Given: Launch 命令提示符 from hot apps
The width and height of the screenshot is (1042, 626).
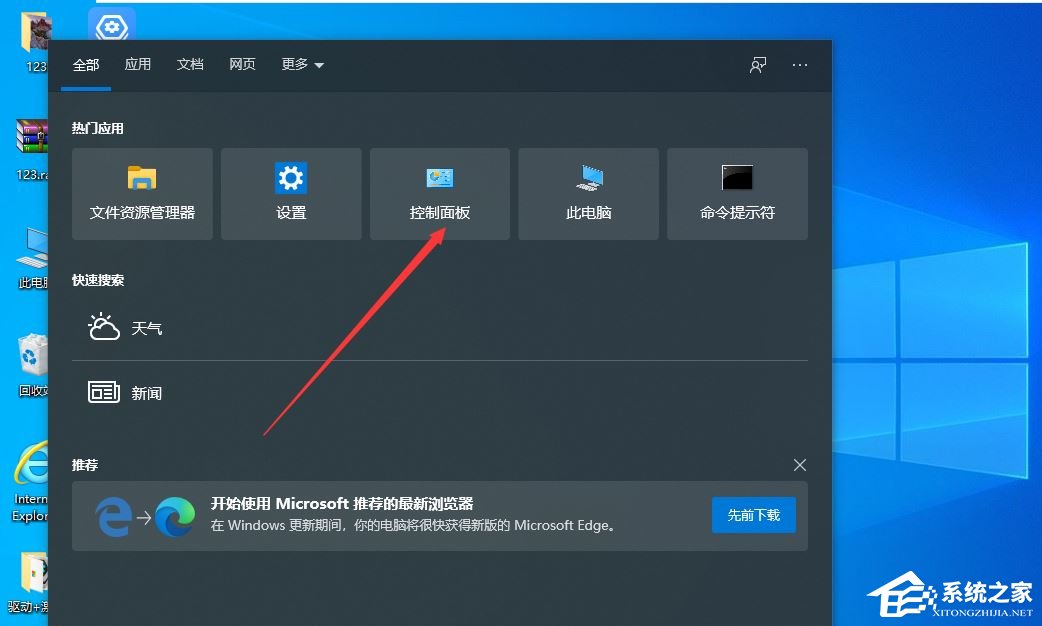Looking at the screenshot, I should tap(737, 193).
